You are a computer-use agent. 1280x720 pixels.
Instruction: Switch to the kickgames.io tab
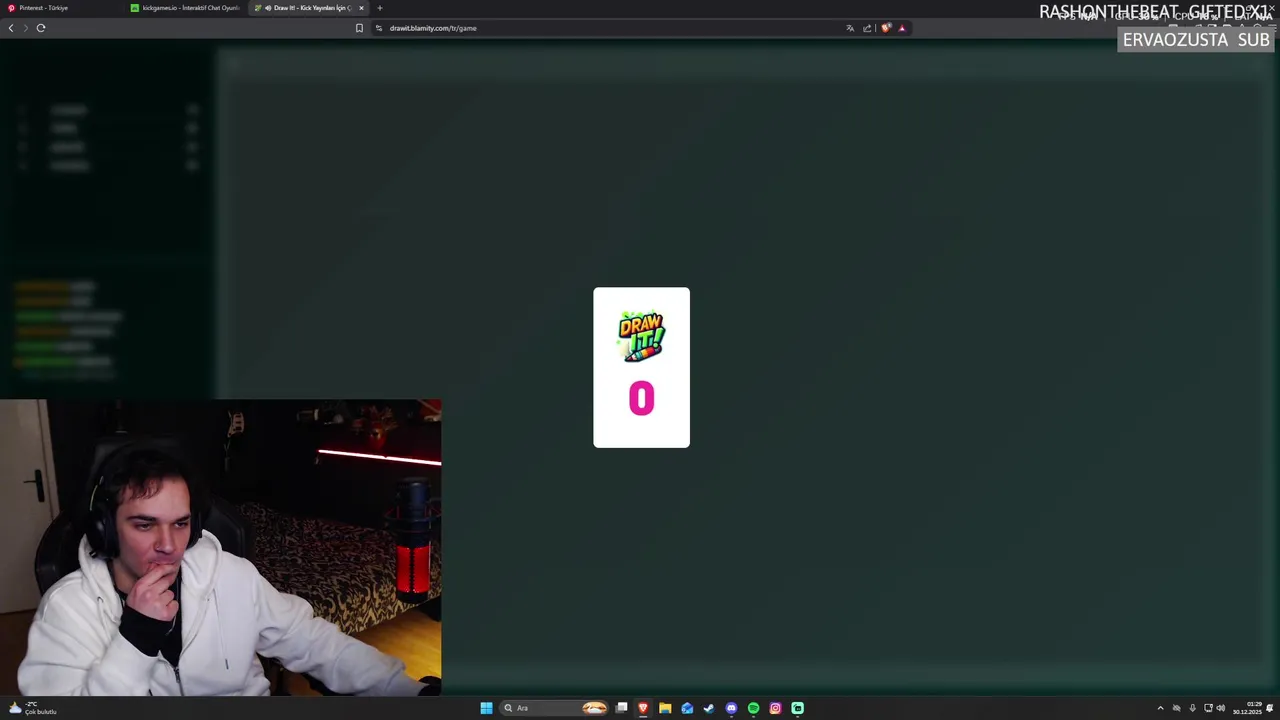coord(186,8)
